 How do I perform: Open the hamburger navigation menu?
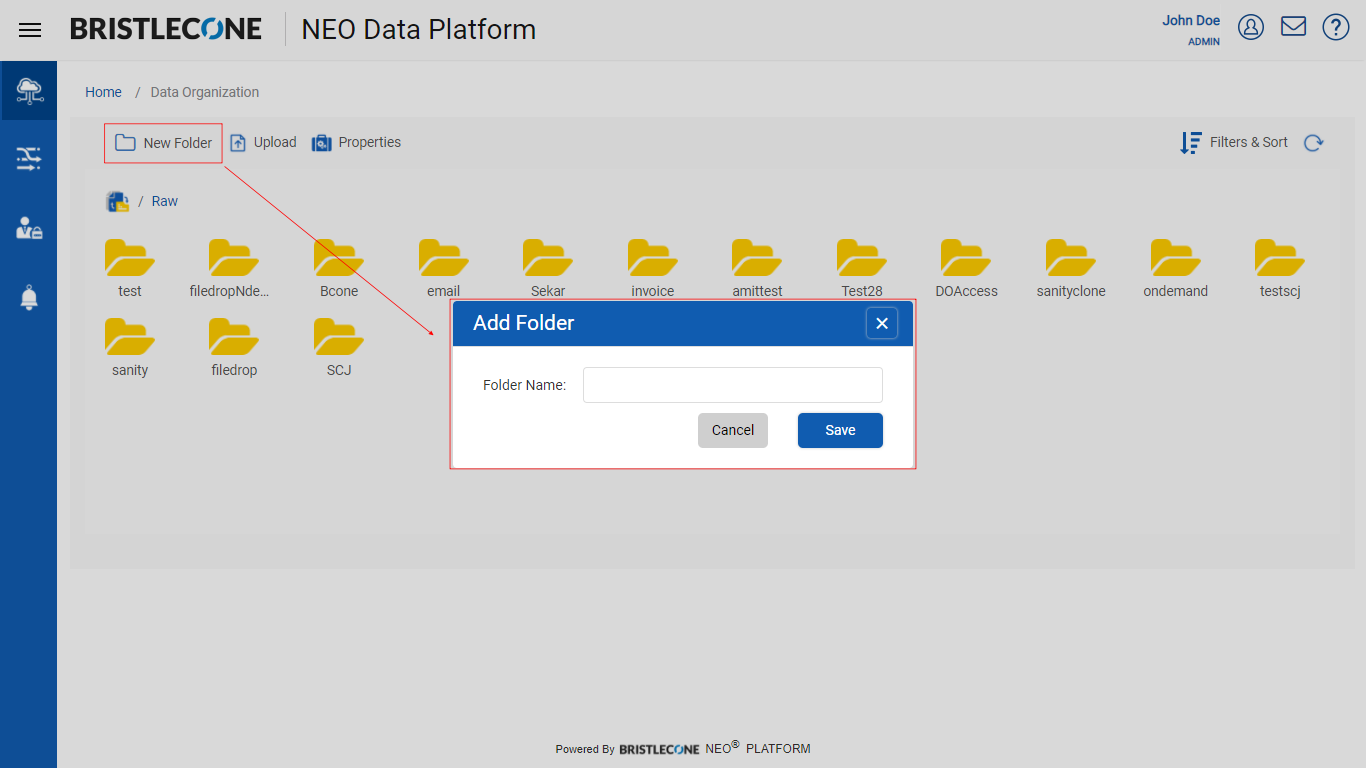pyautogui.click(x=30, y=30)
